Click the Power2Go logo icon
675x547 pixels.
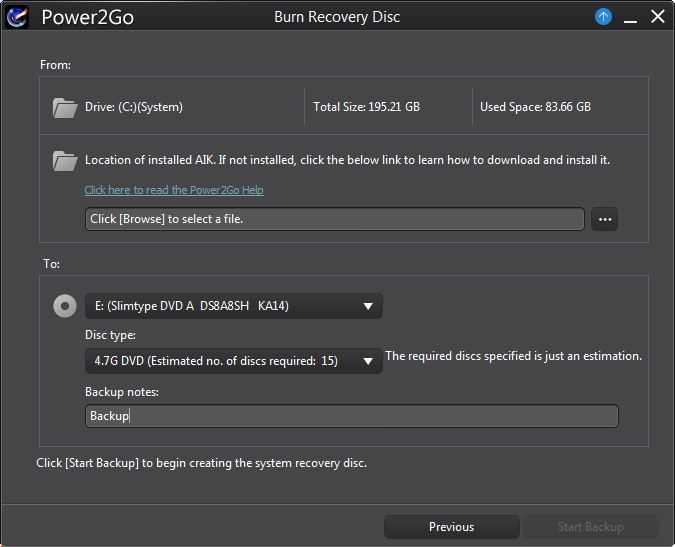pyautogui.click(x=17, y=17)
